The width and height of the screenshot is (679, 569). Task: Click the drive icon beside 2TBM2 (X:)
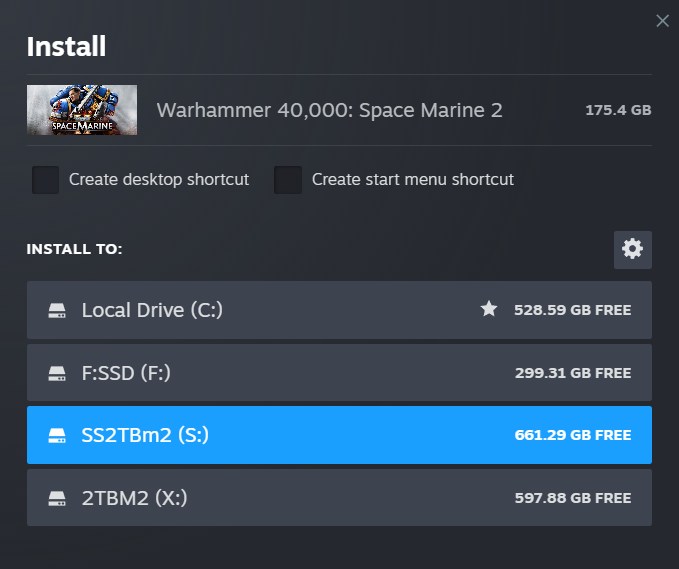point(57,498)
